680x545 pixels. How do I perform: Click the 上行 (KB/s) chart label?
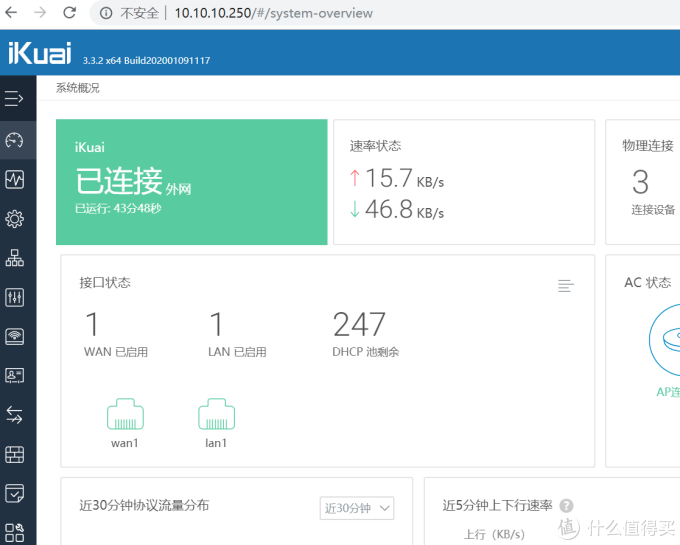coord(494,534)
